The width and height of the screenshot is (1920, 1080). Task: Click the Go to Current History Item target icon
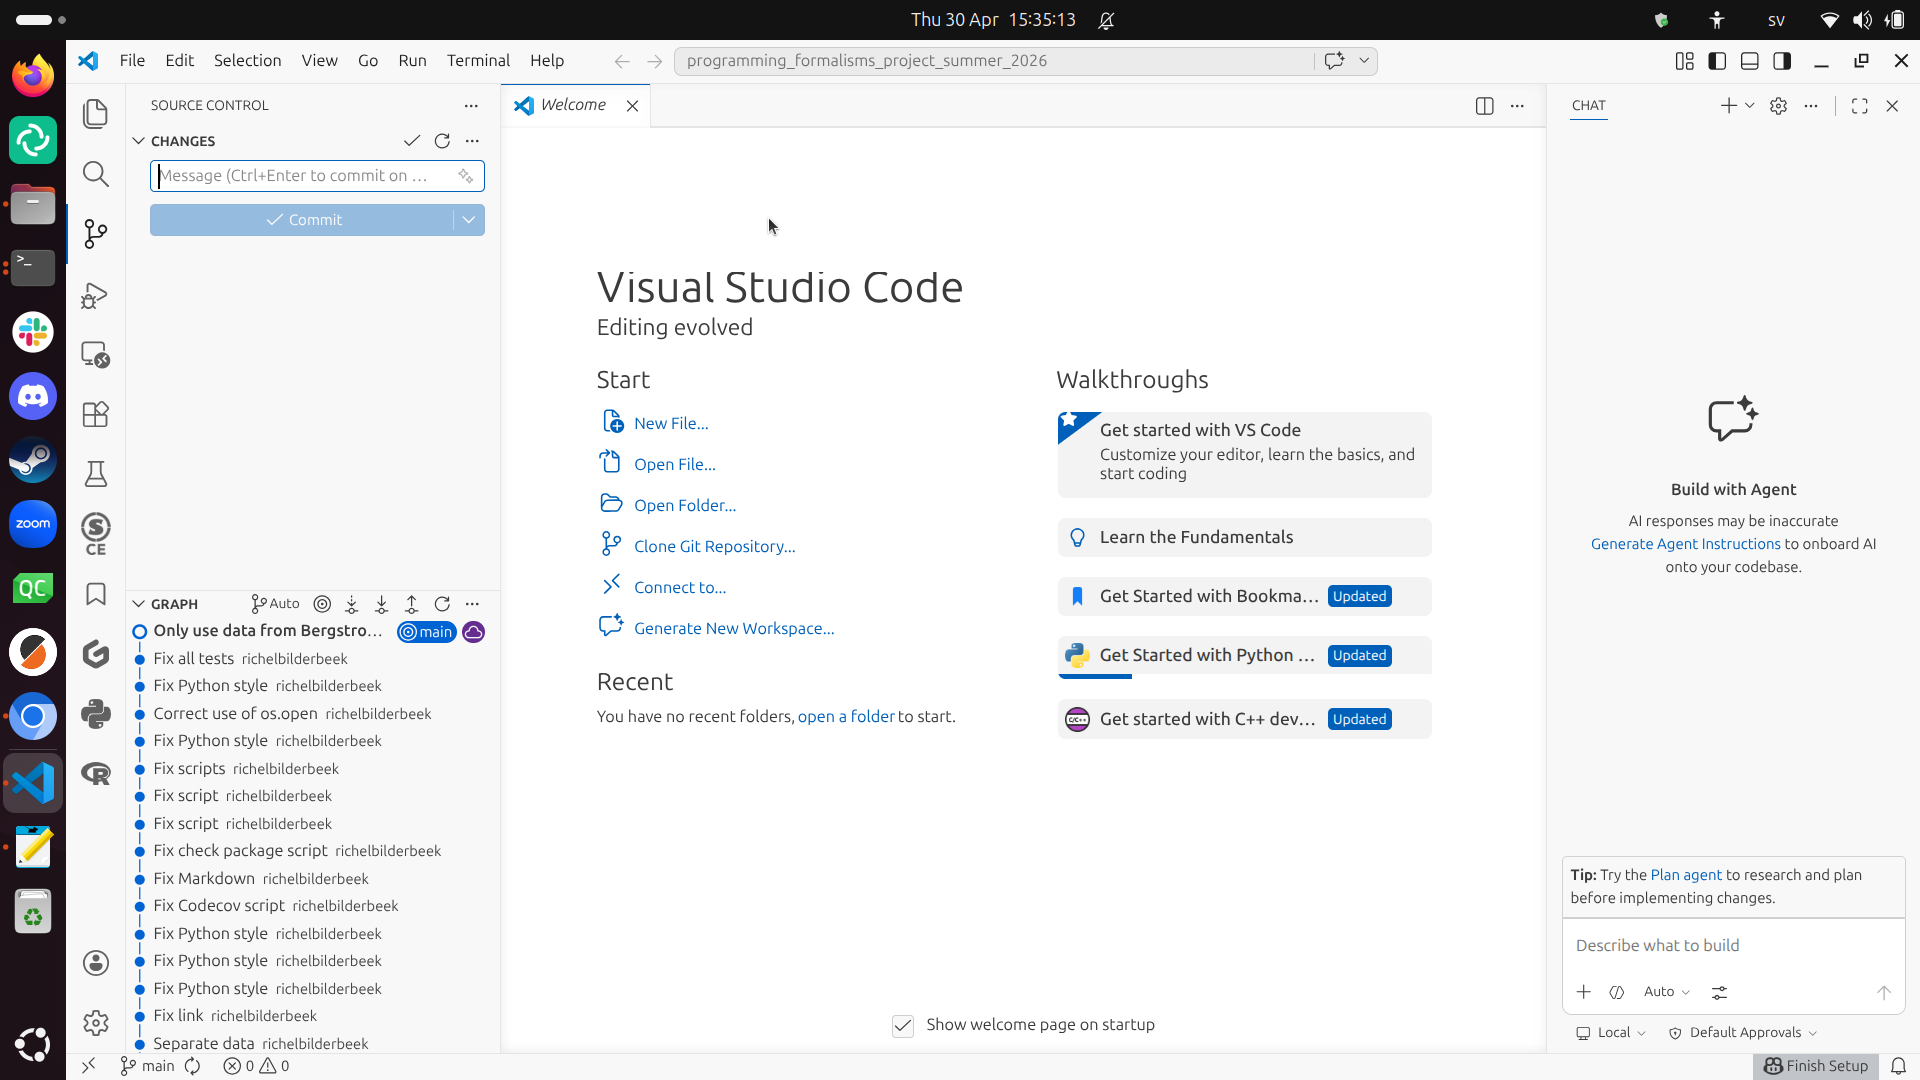[x=322, y=604]
